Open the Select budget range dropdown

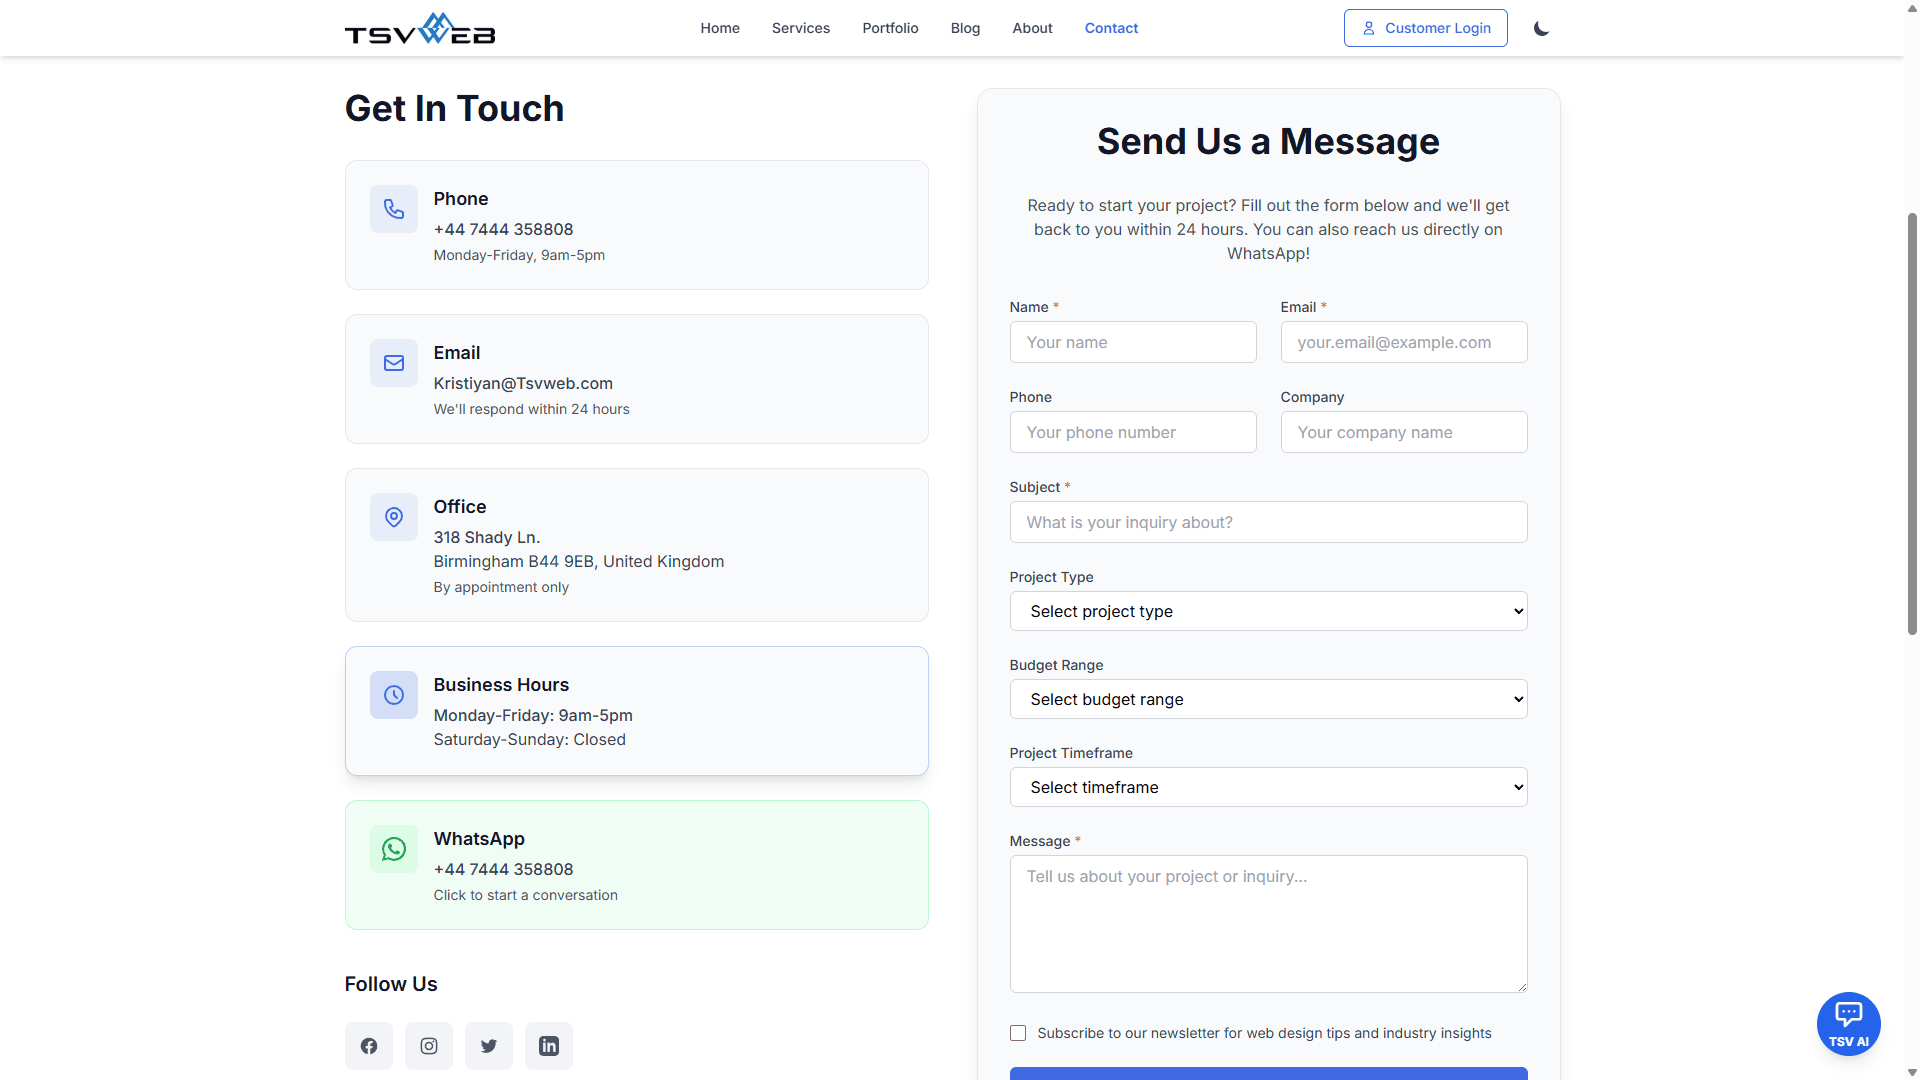[1268, 699]
